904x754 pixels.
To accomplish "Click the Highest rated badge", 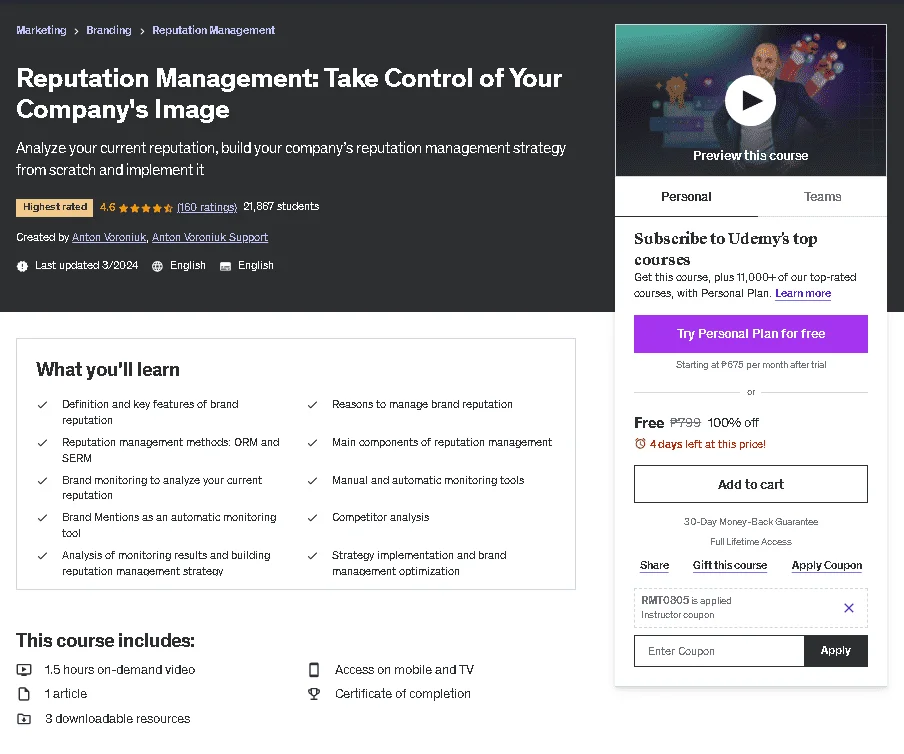I will [x=55, y=207].
